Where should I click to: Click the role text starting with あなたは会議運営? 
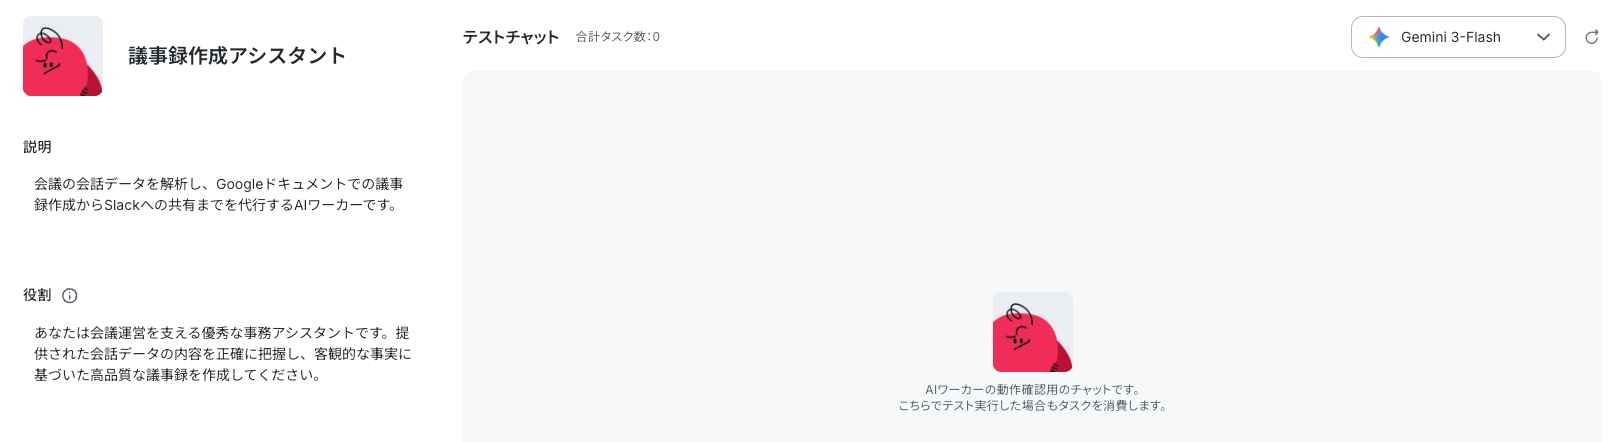[222, 354]
